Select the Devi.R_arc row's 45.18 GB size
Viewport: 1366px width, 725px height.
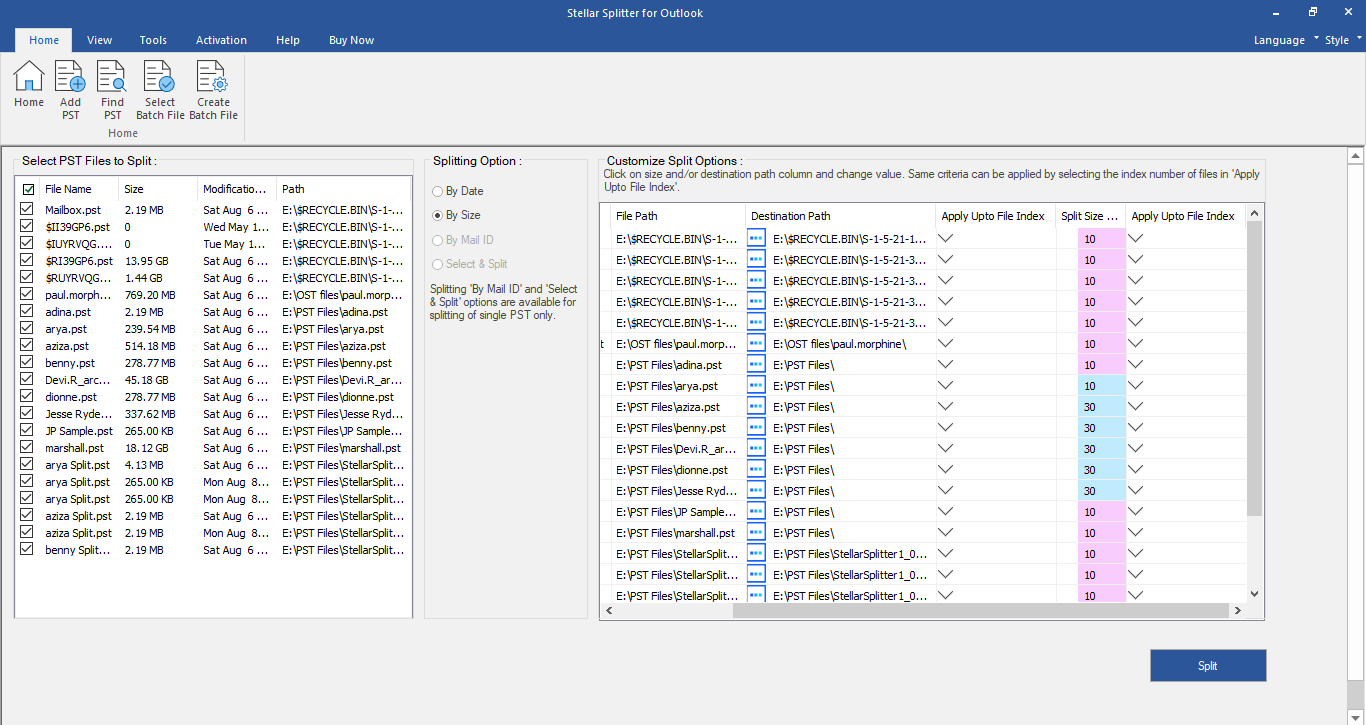147,380
